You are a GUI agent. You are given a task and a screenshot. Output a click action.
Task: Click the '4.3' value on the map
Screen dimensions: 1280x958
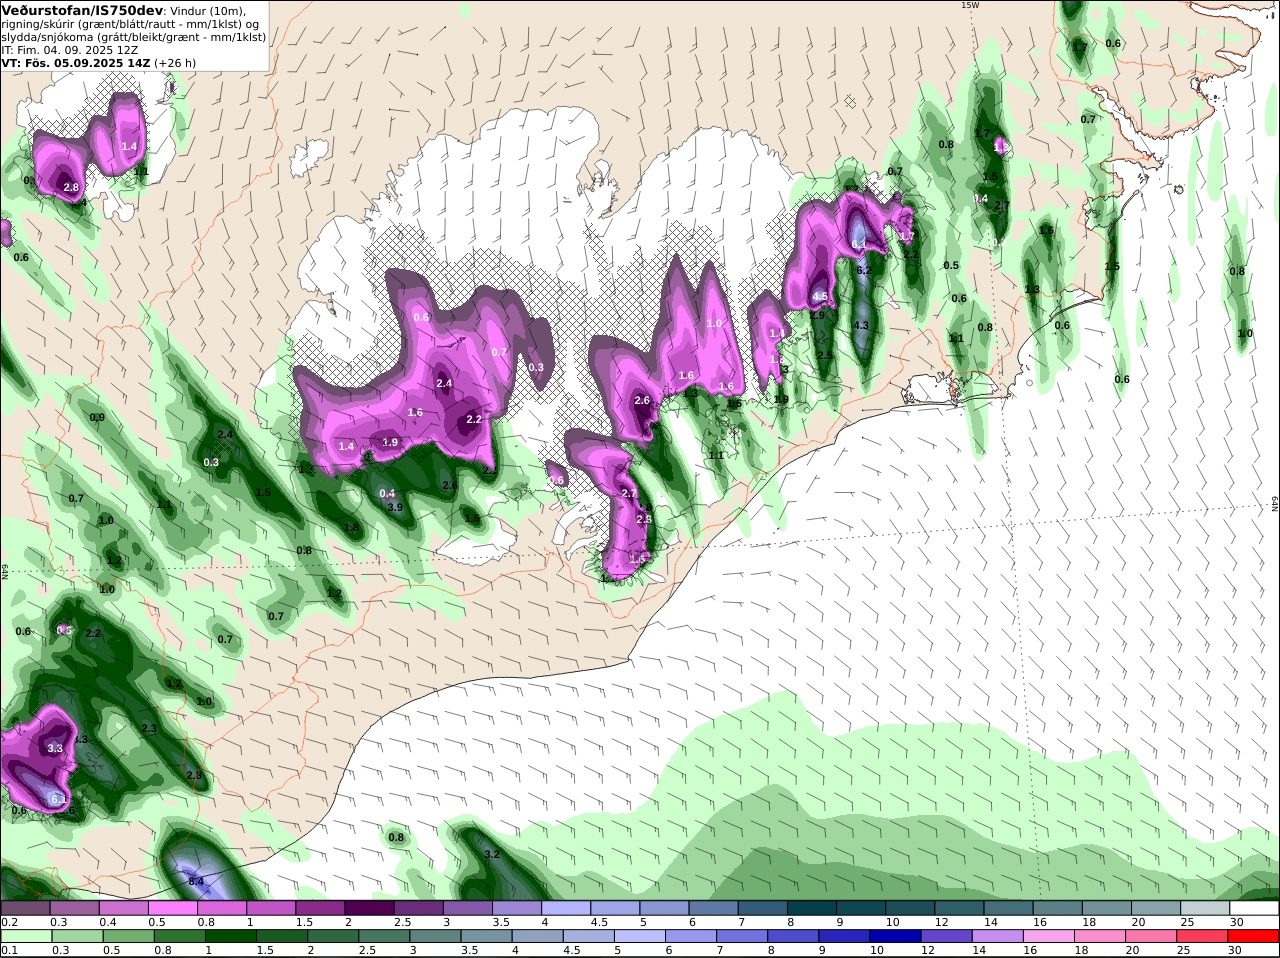coord(860,326)
